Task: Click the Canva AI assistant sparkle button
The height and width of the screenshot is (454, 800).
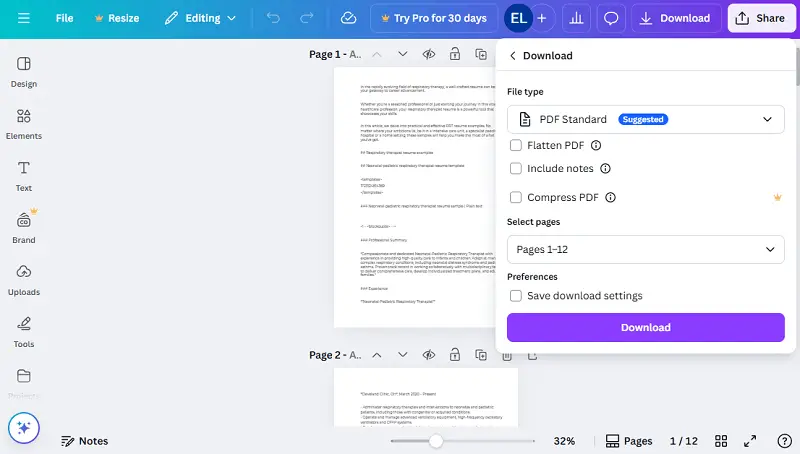Action: (x=24, y=427)
